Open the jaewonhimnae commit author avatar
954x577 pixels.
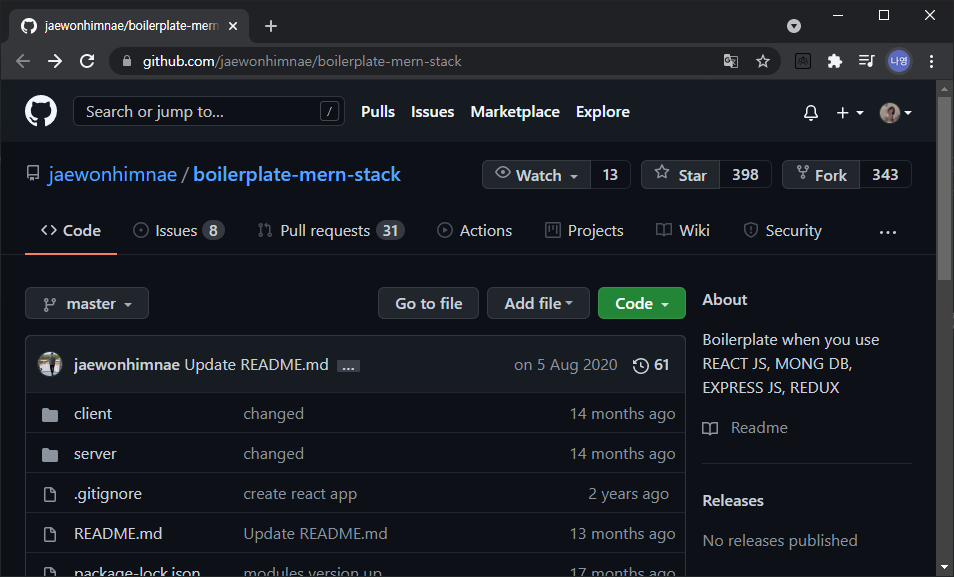(x=50, y=365)
